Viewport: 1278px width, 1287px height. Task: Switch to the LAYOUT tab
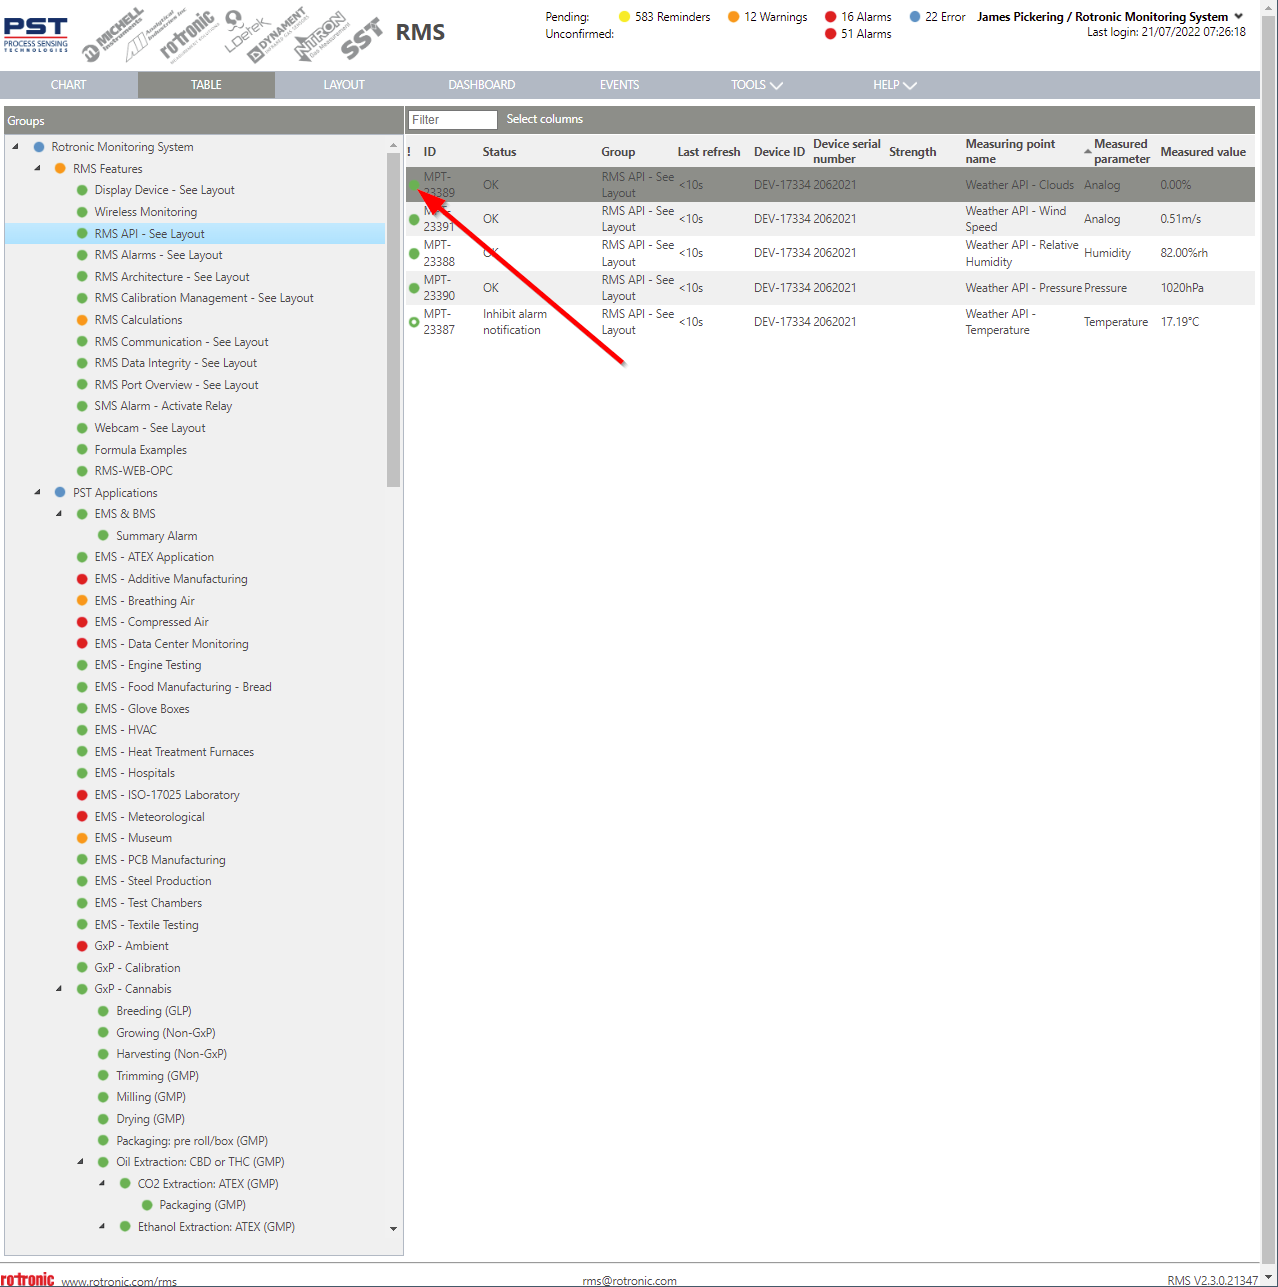coord(344,85)
